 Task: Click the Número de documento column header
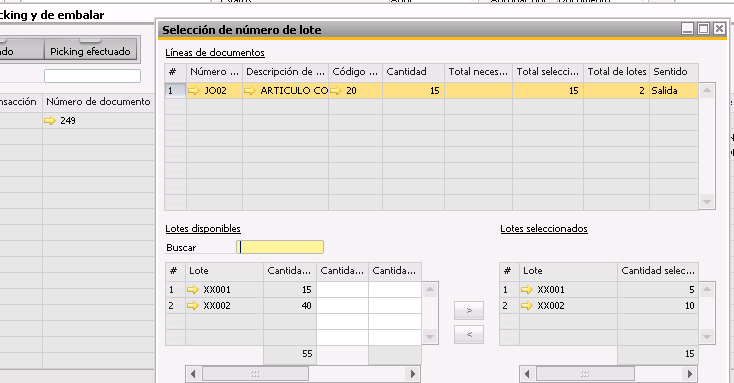click(x=98, y=102)
